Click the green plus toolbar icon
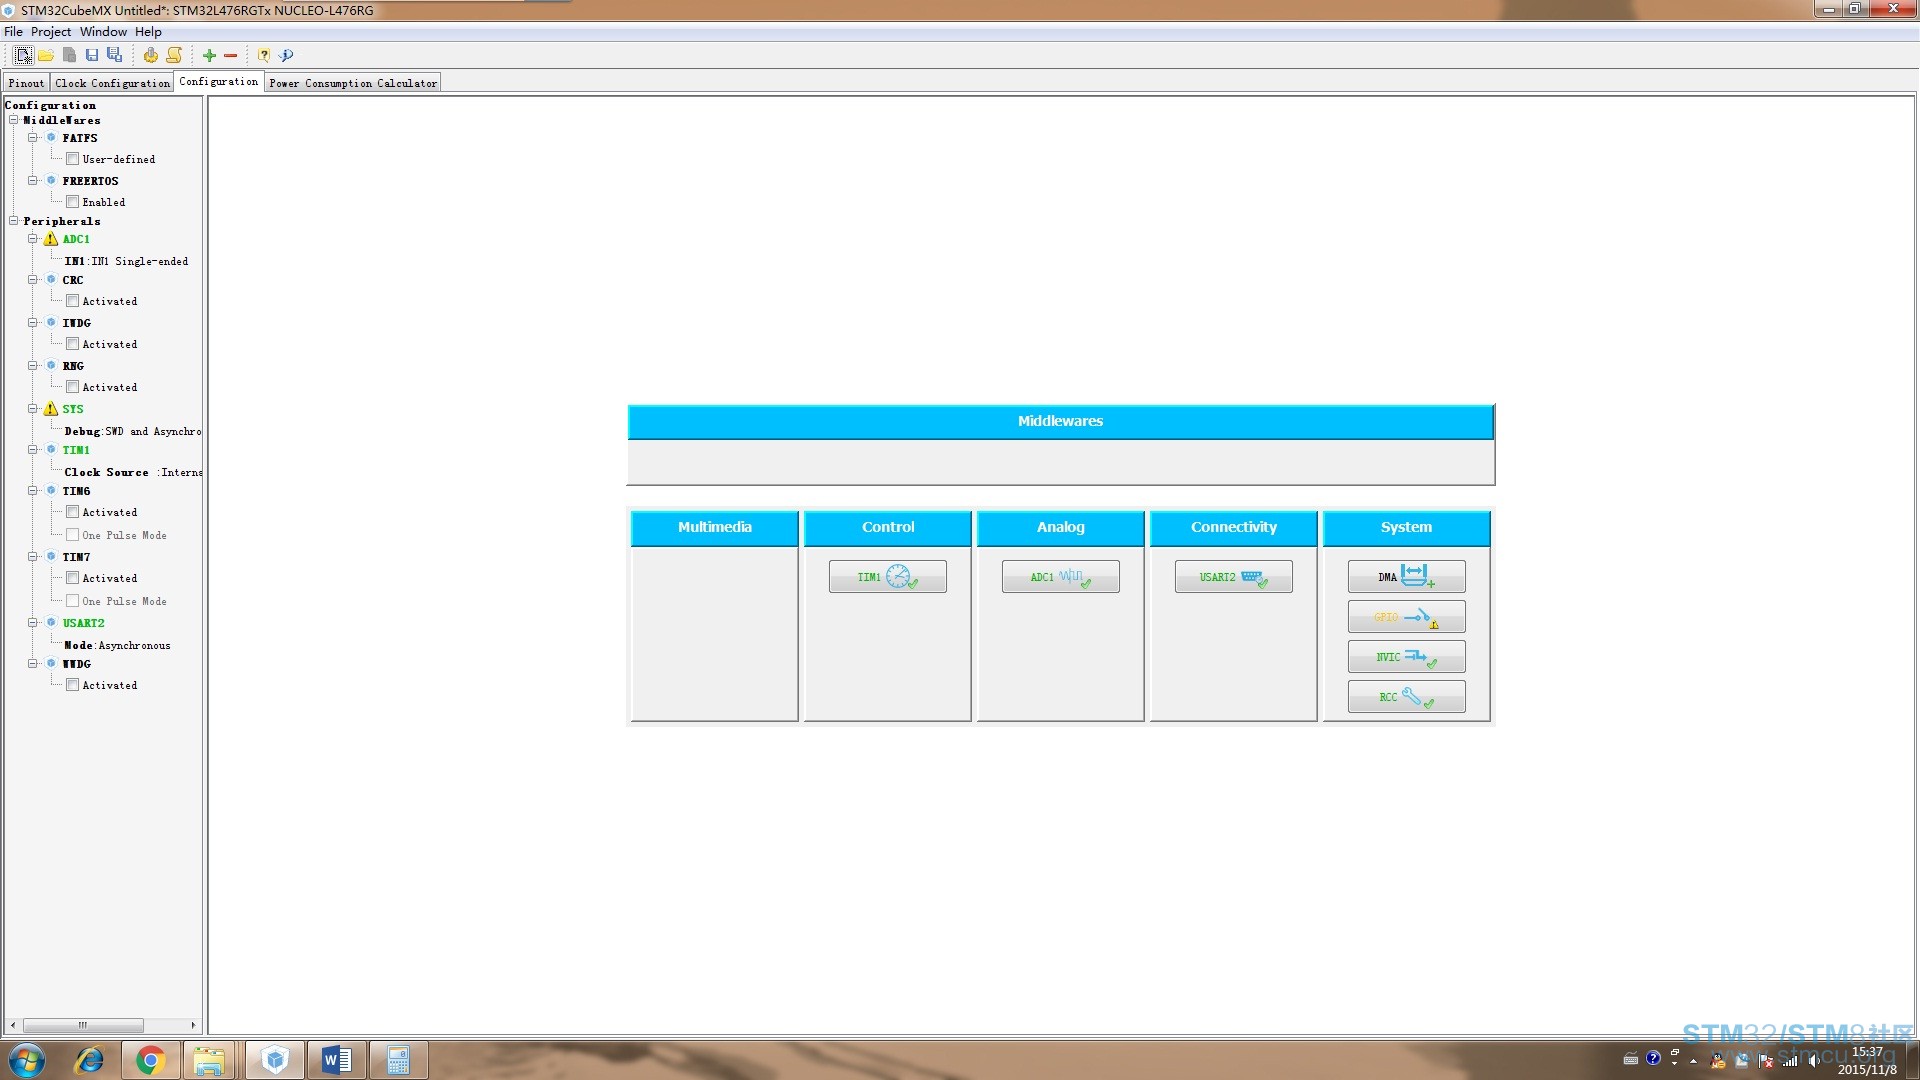The width and height of the screenshot is (1920, 1080). click(209, 55)
